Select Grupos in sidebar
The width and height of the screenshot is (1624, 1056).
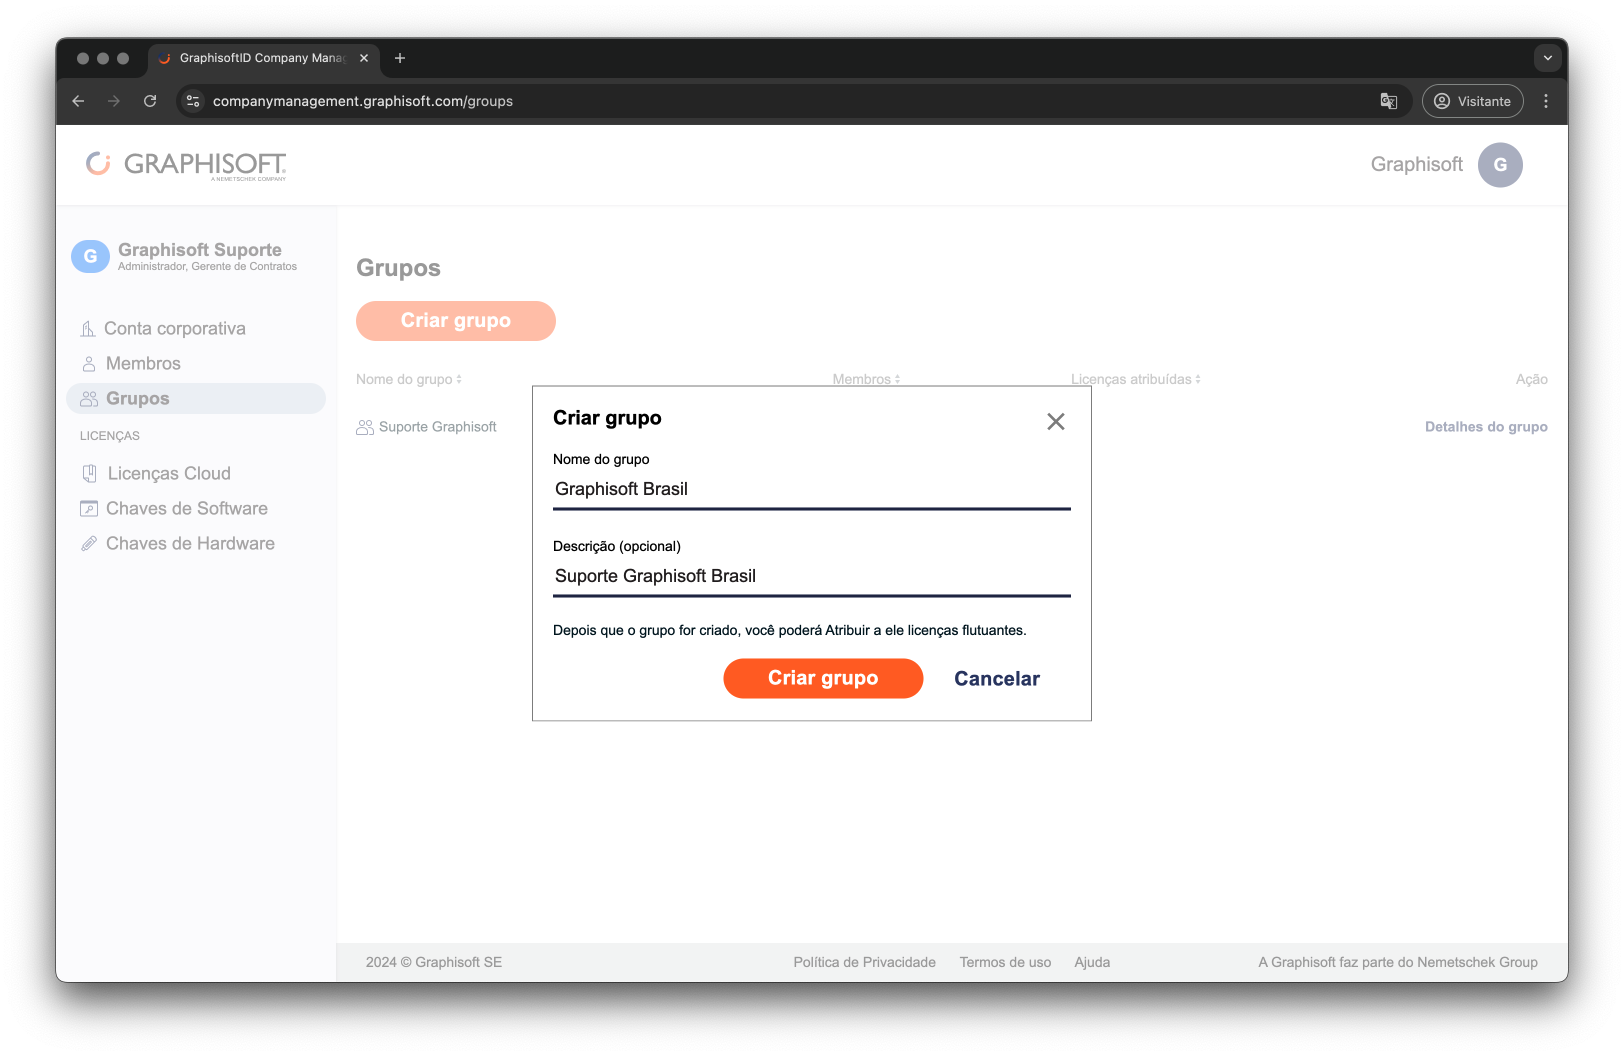[196, 398]
